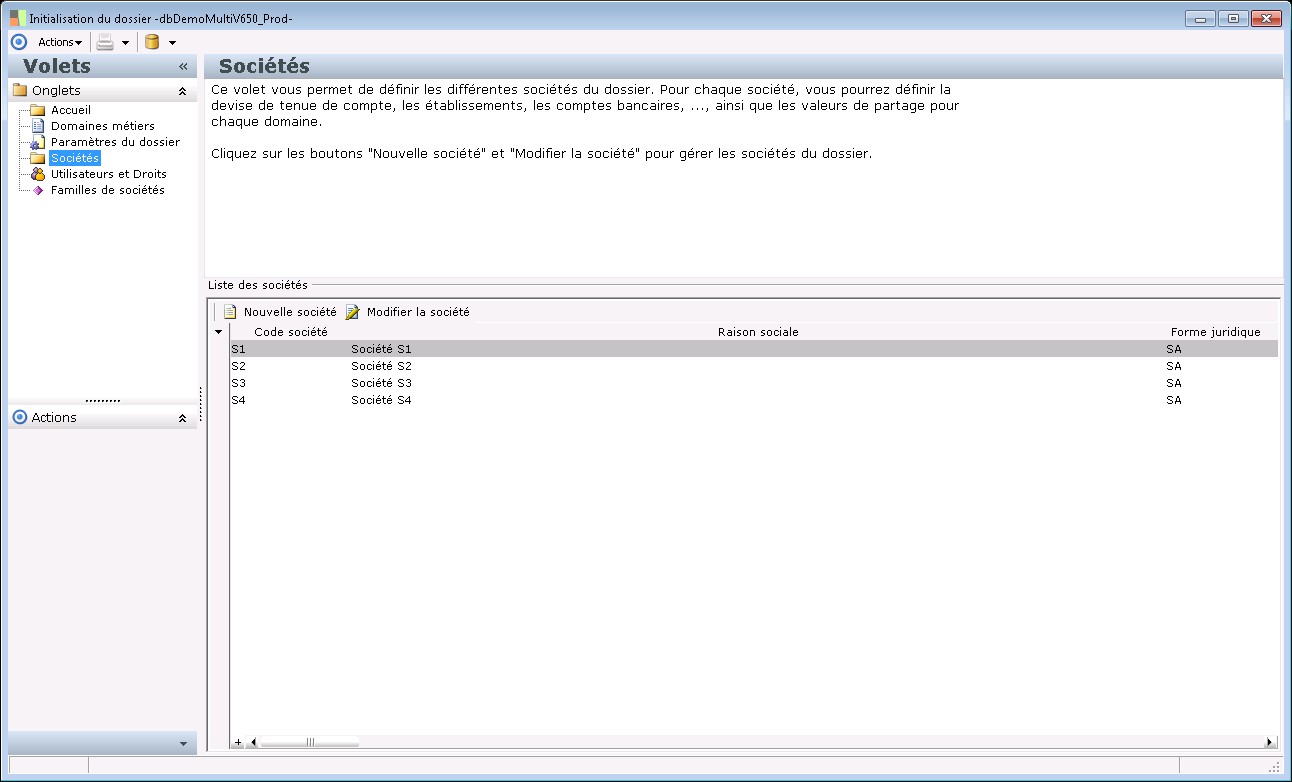Click the SA cell in the Société S3 row
1292x782 pixels.
tap(1174, 383)
